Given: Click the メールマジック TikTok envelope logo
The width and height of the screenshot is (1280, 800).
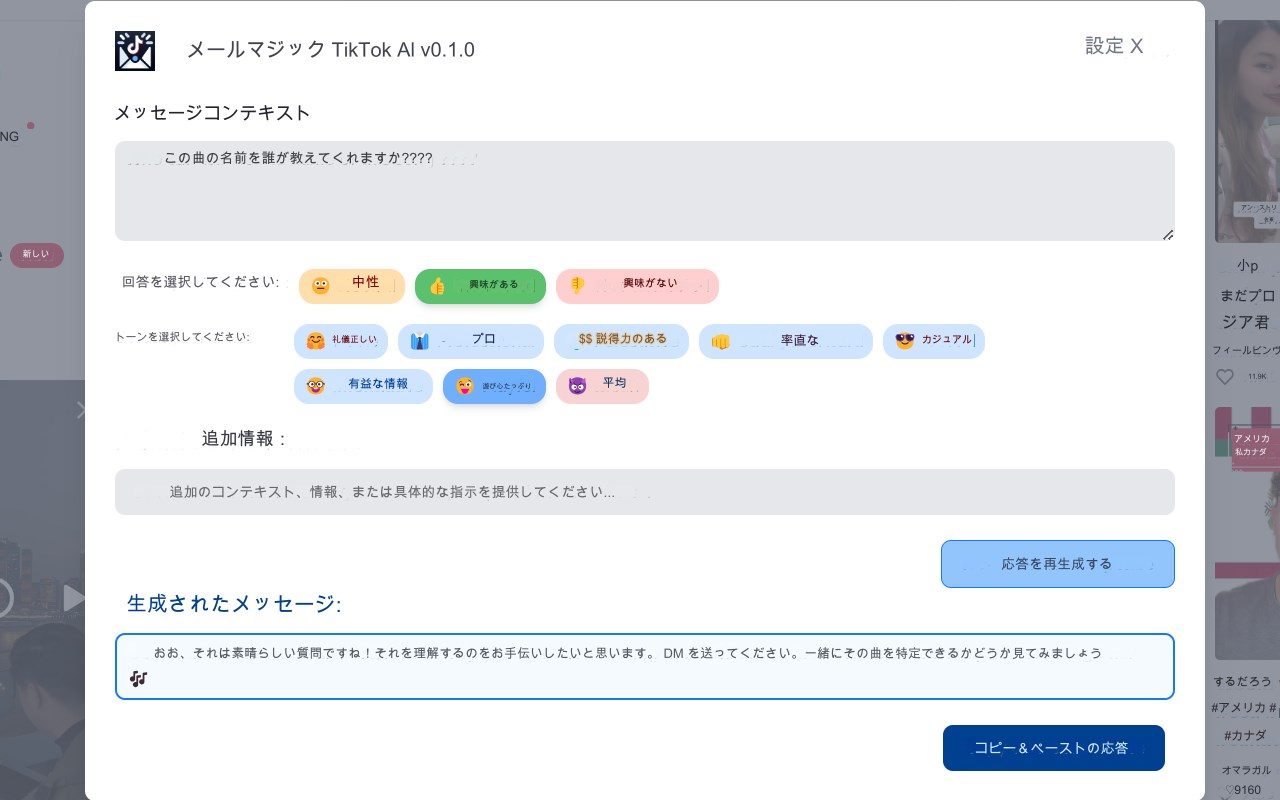Looking at the screenshot, I should tap(135, 50).
